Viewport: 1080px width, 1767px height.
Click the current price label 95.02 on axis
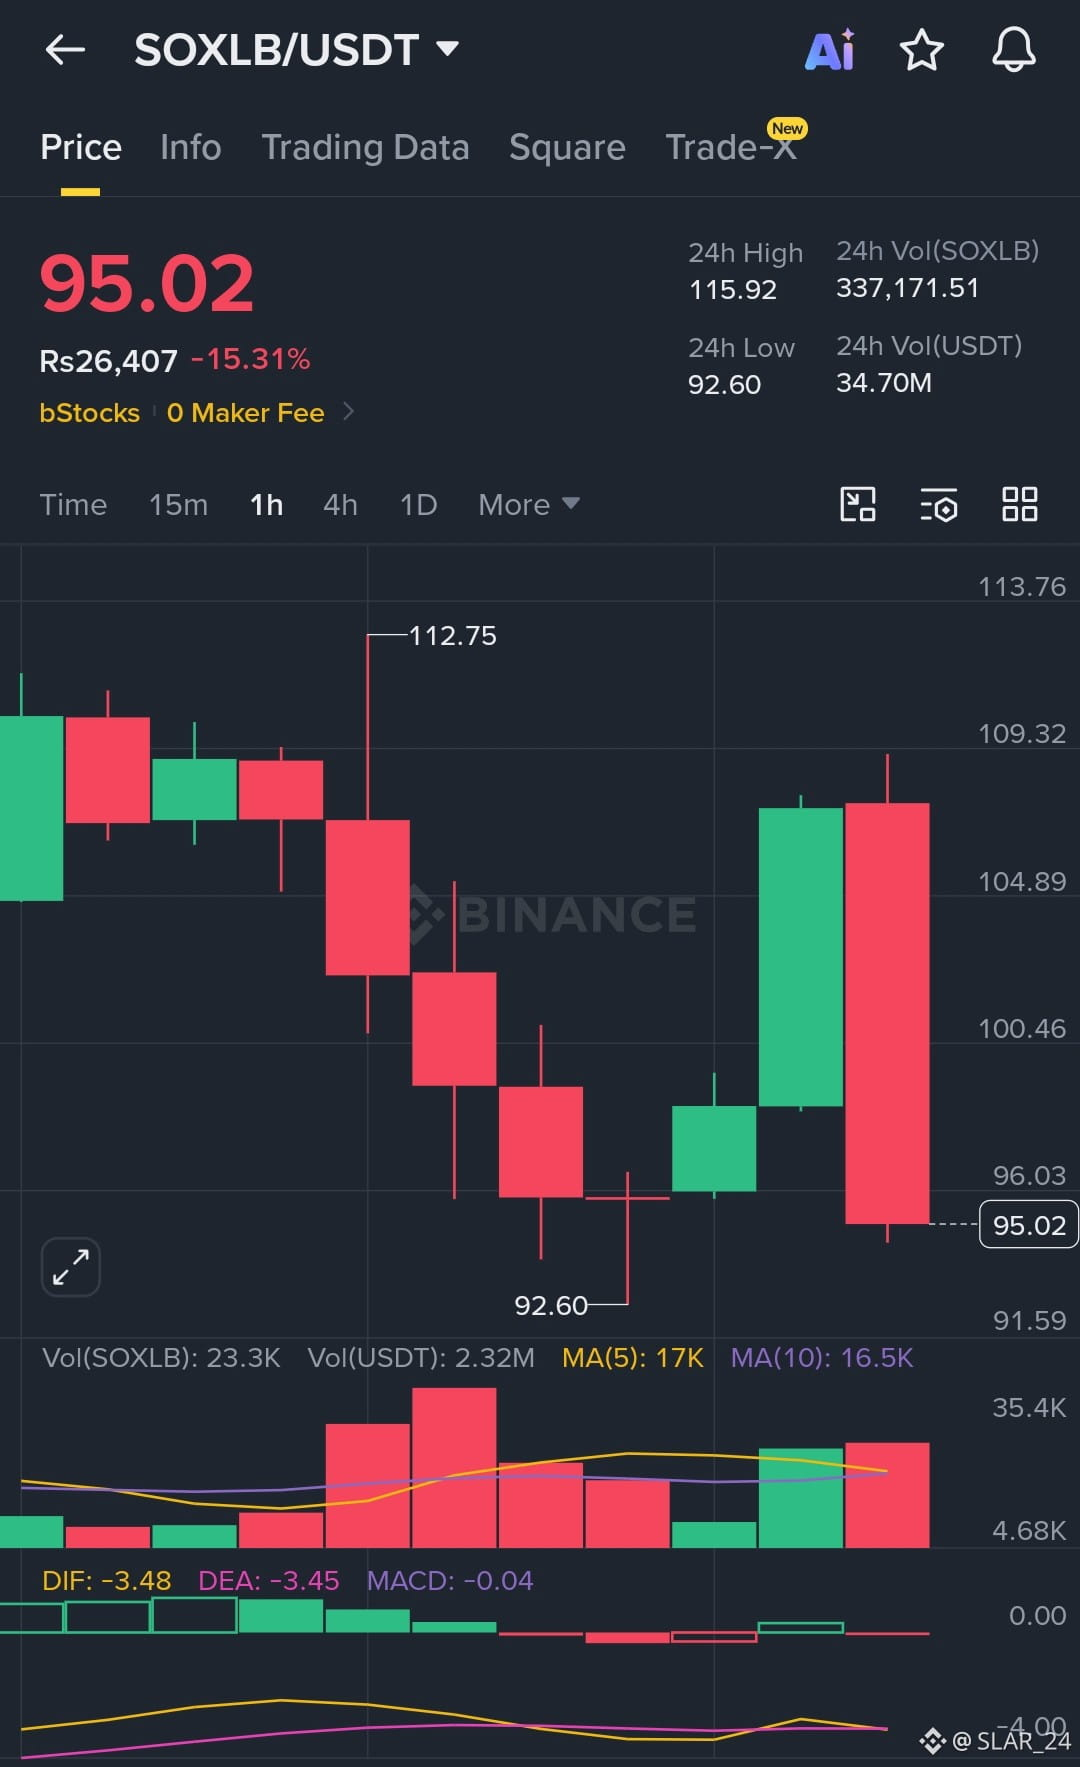pyautogui.click(x=1029, y=1225)
